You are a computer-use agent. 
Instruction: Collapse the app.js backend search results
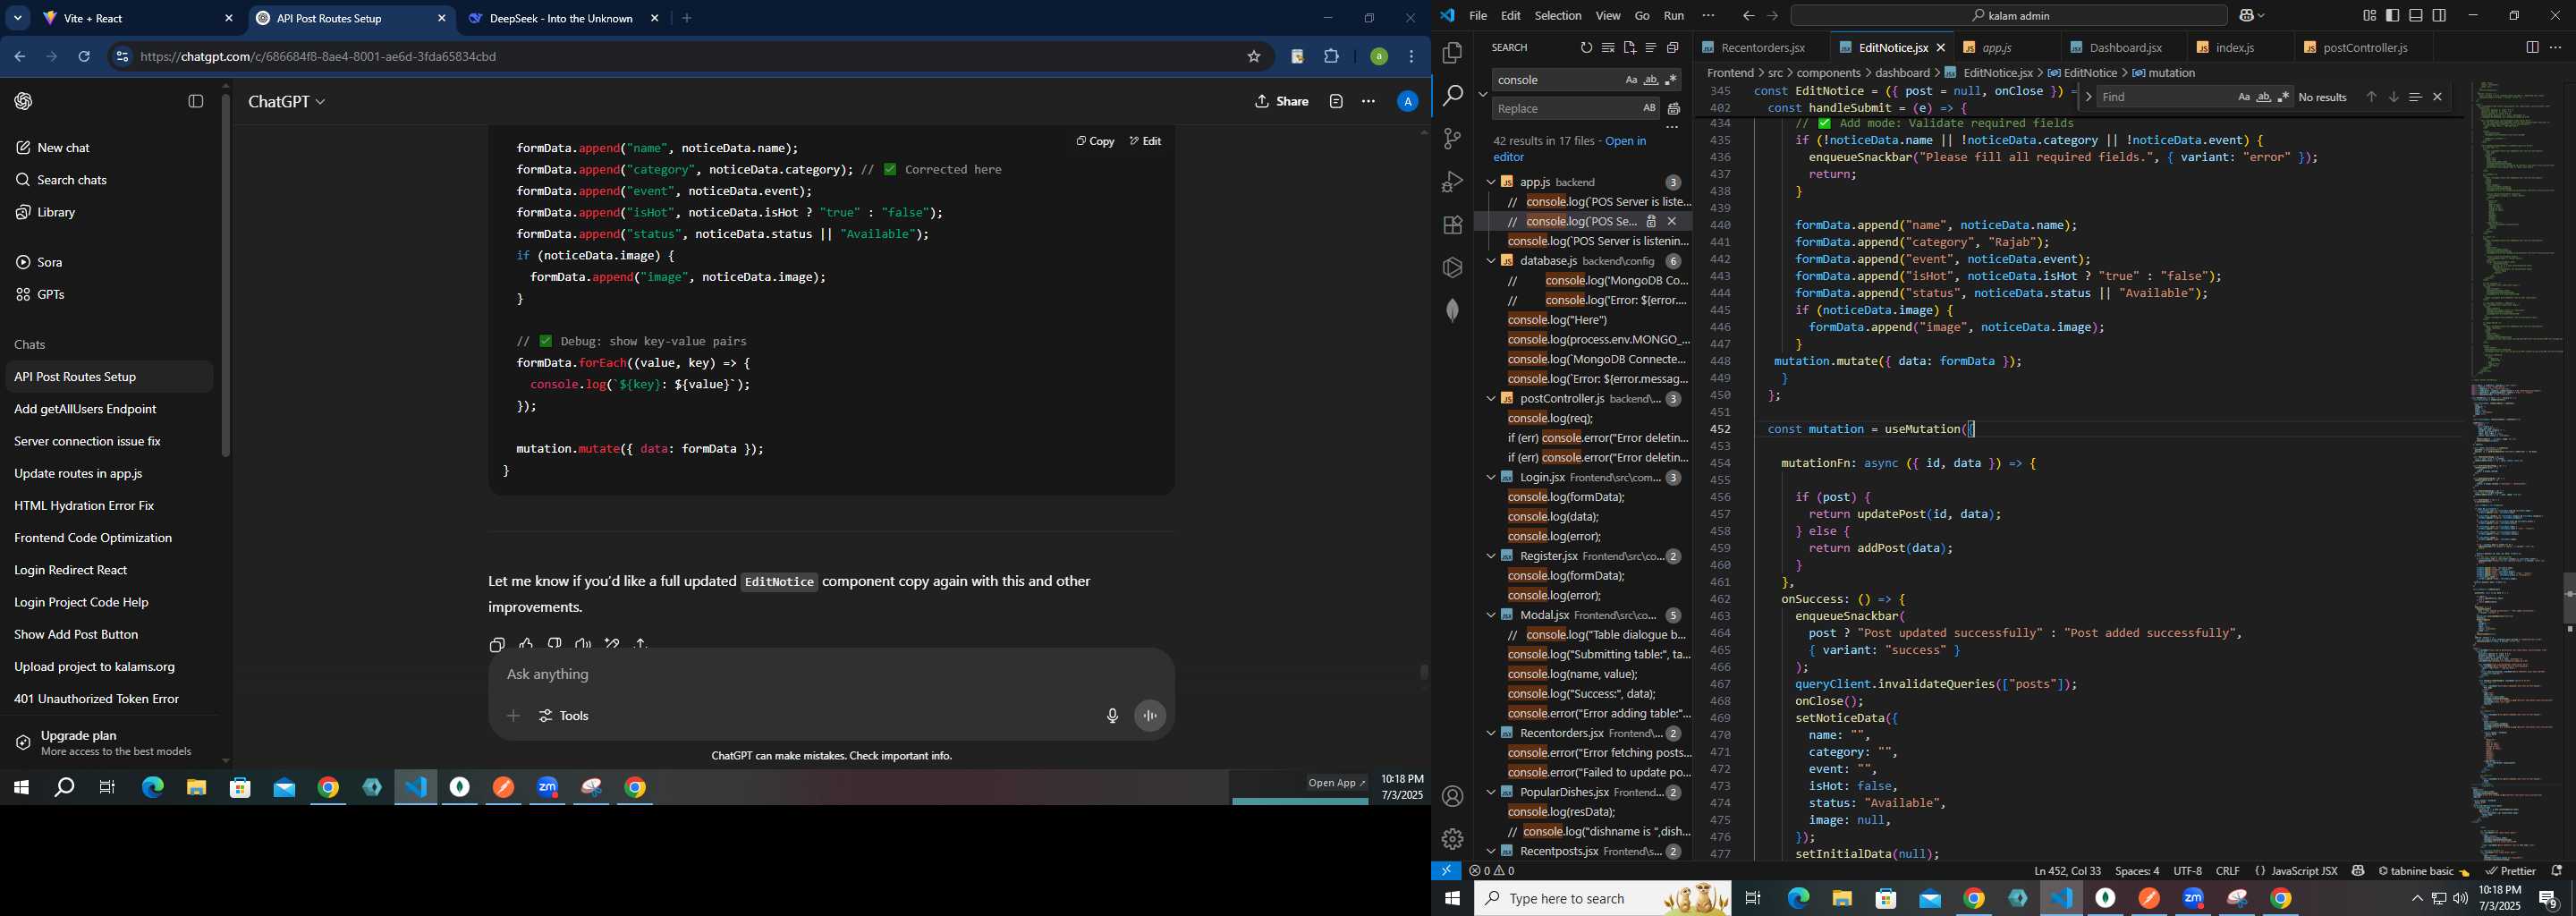pos(1491,182)
